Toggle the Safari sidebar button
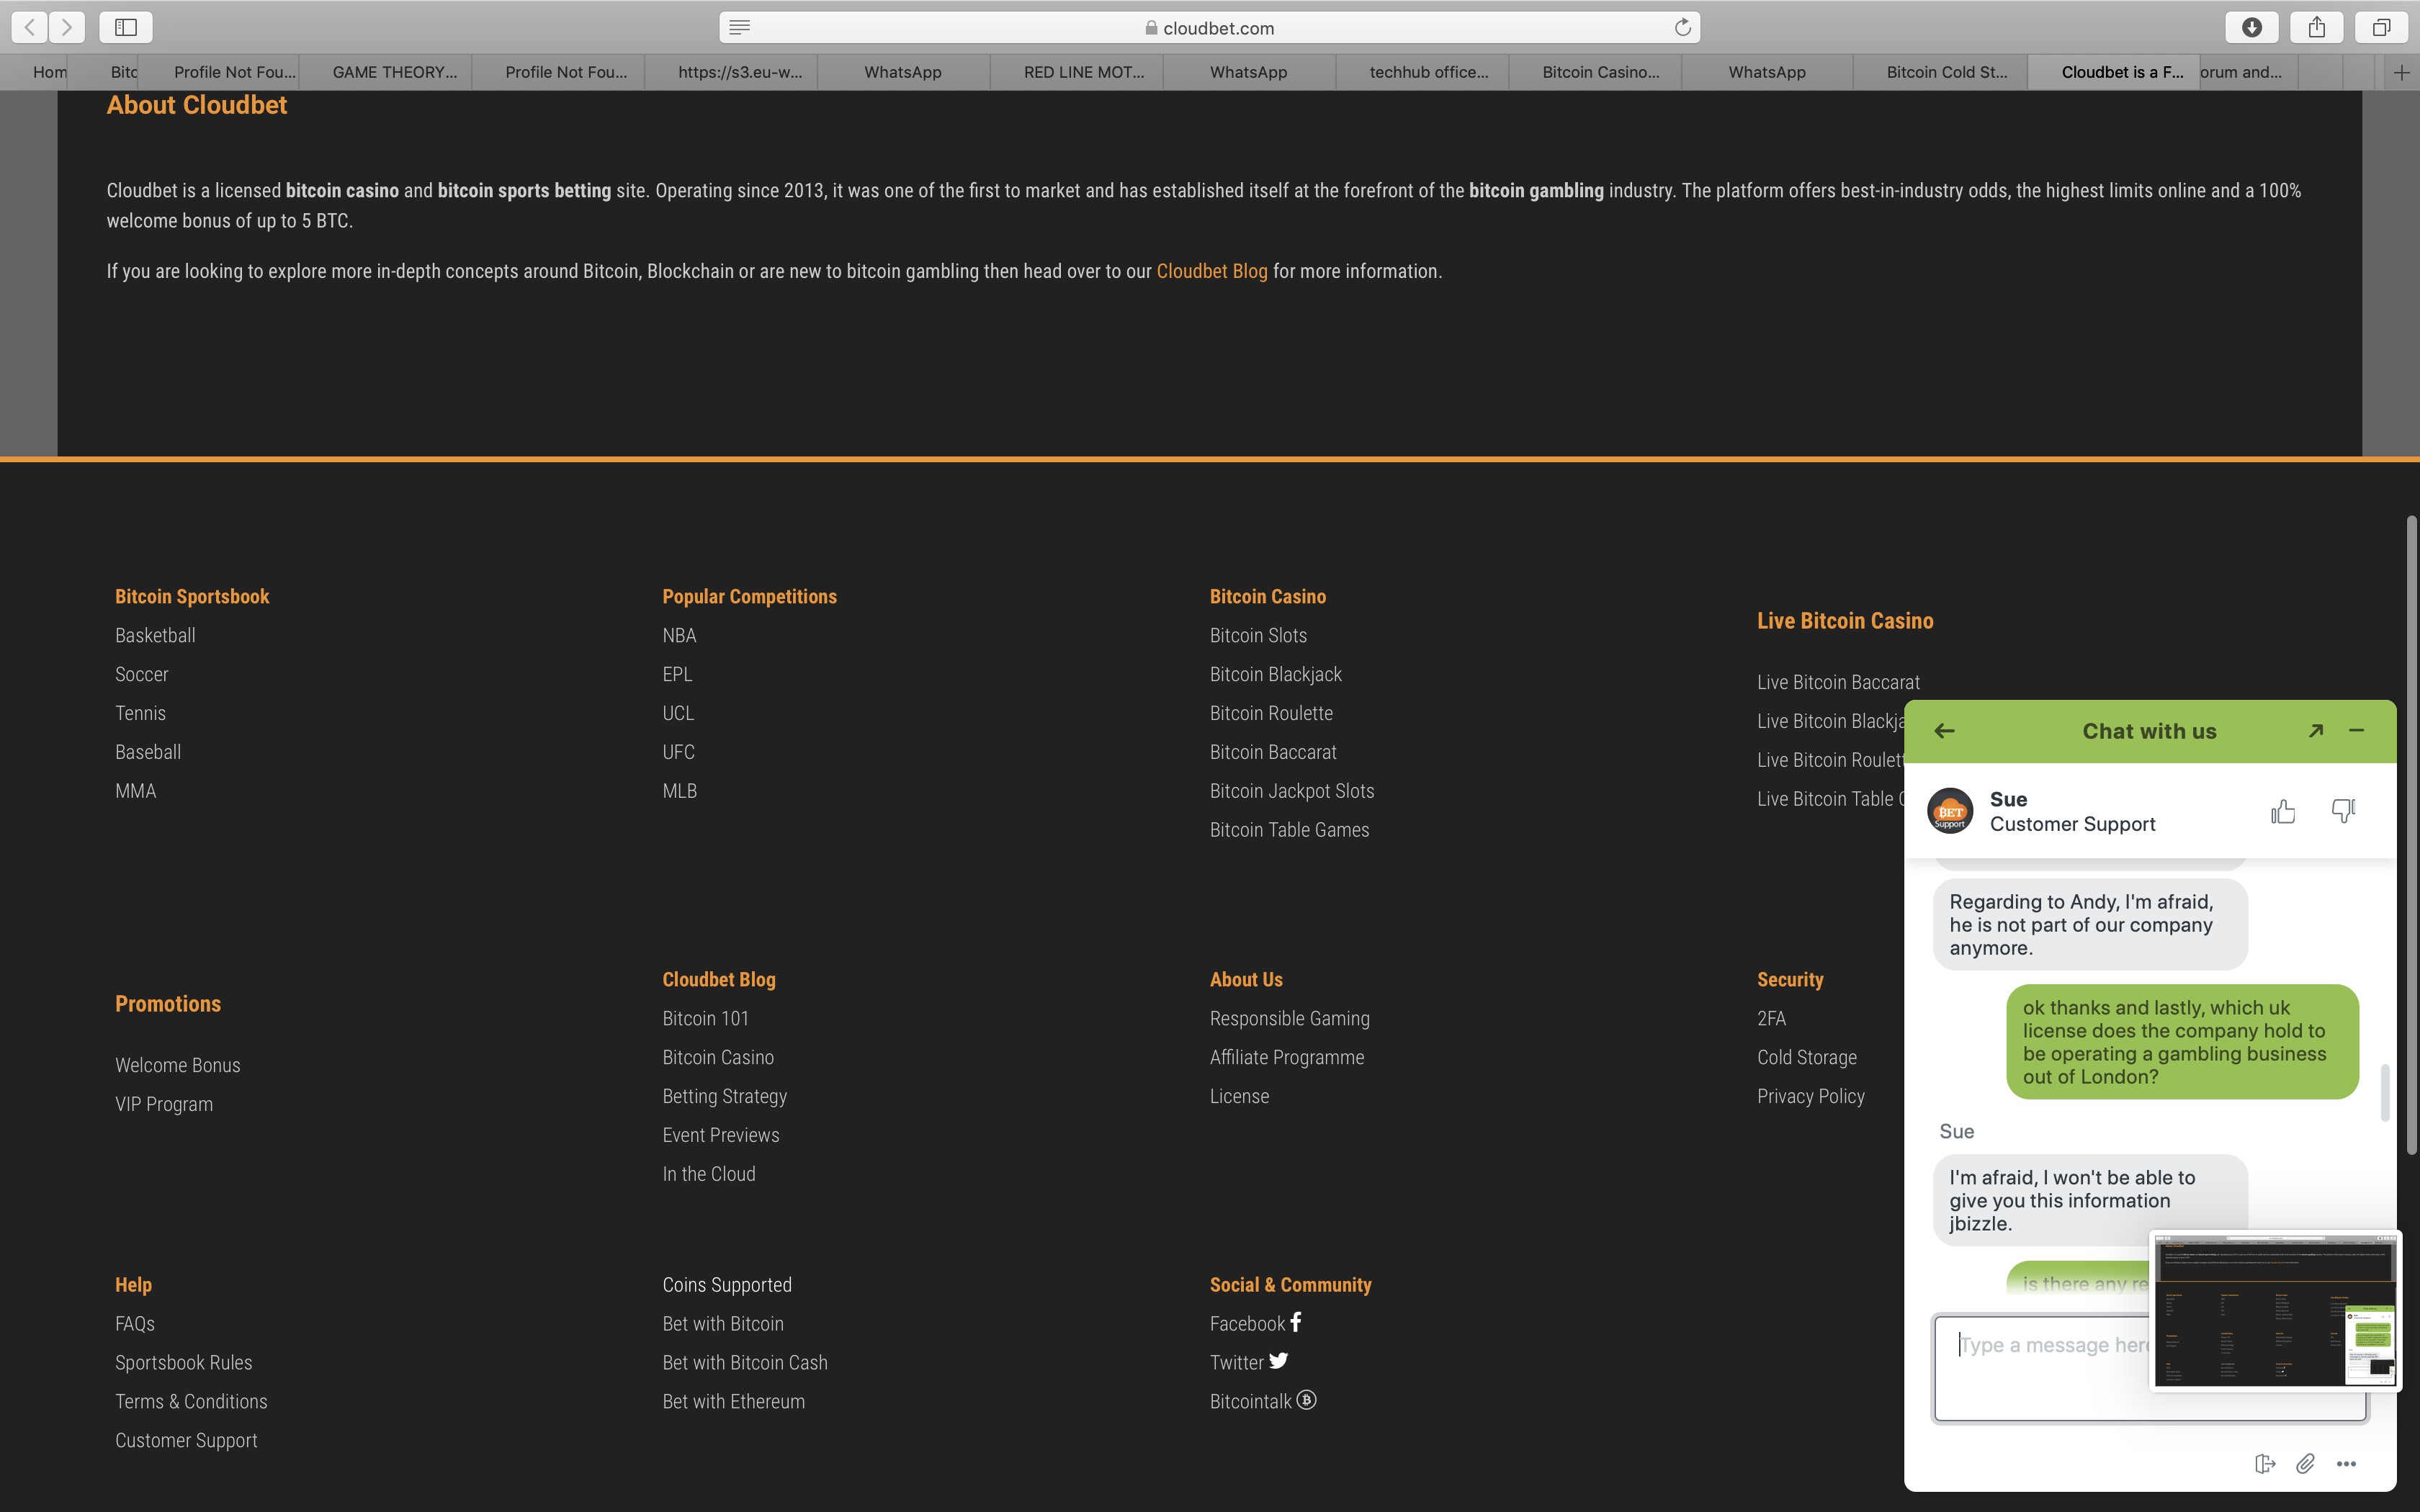Screen dimensions: 2420x1512 coord(126,27)
